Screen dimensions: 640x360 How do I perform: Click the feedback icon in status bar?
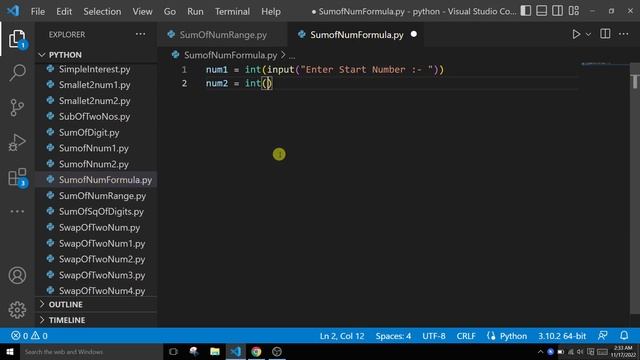[602, 336]
